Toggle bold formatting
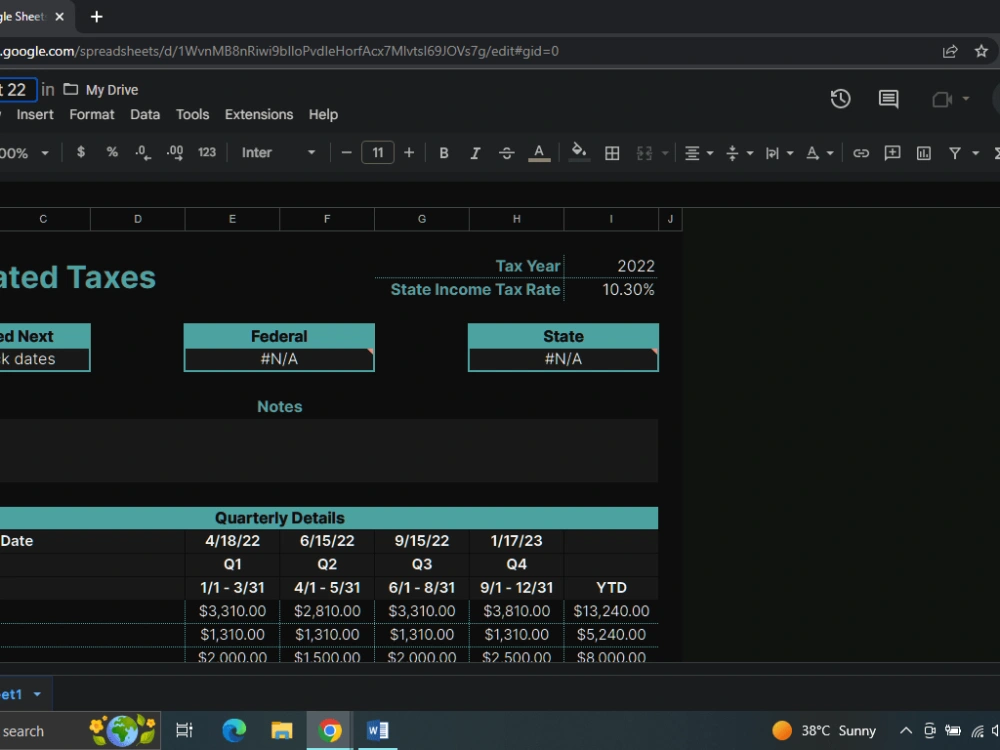Screen dimensions: 1000x750 tap(443, 153)
